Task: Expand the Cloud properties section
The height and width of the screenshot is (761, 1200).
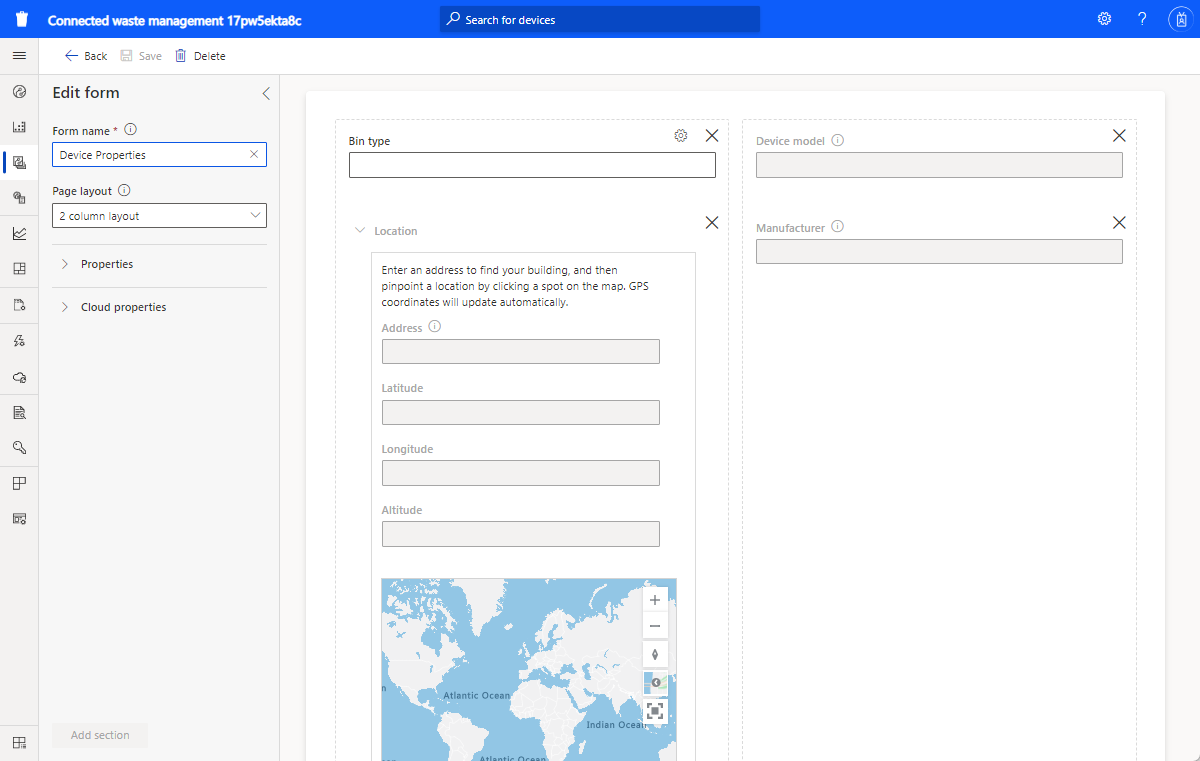Action: pos(123,307)
